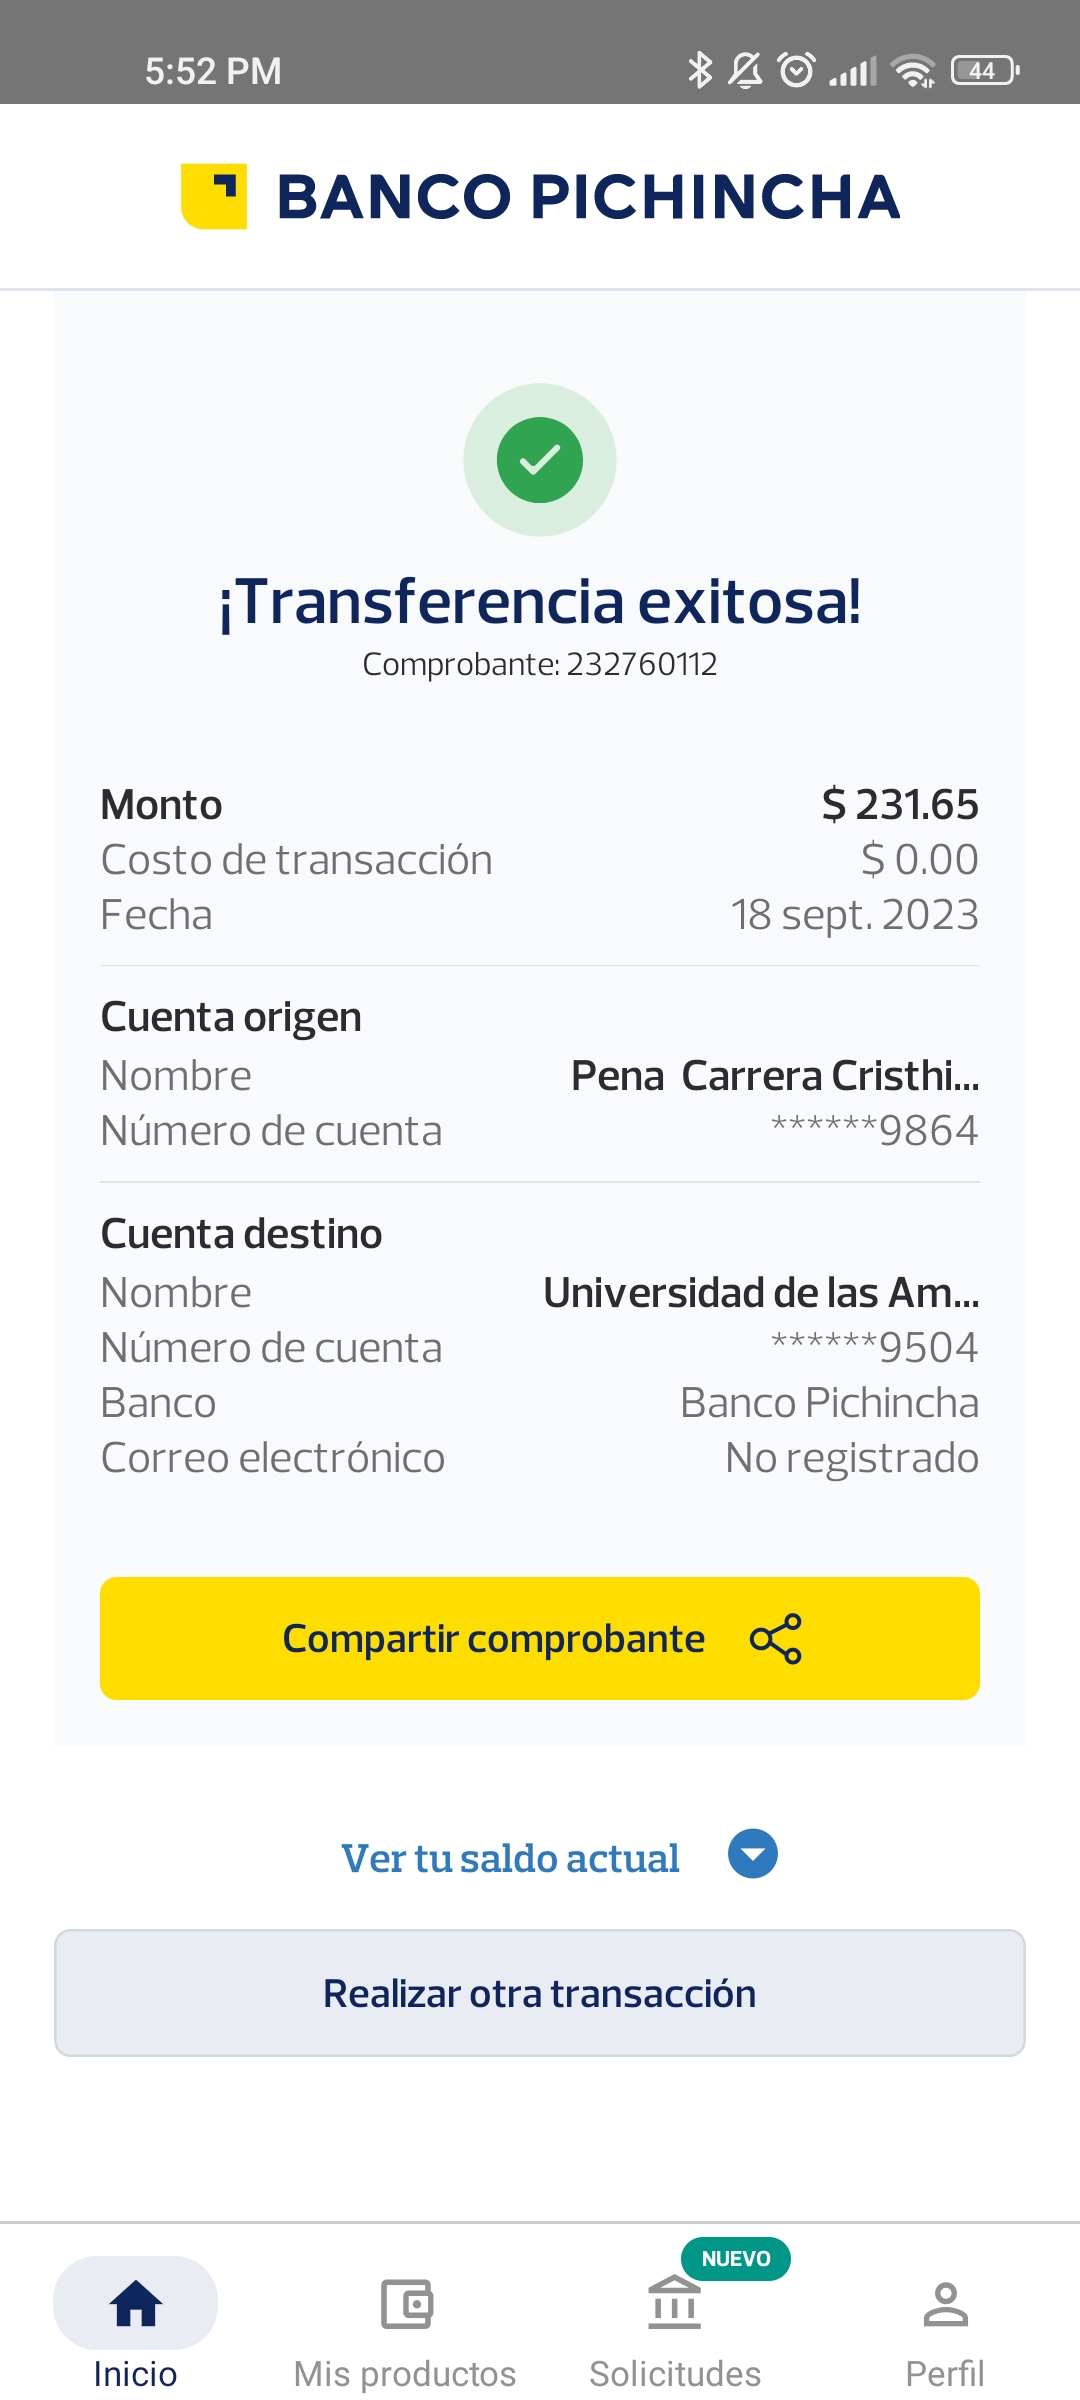Tap the Comprobante number 232760112
This screenshot has height=2400, width=1080.
(x=641, y=664)
